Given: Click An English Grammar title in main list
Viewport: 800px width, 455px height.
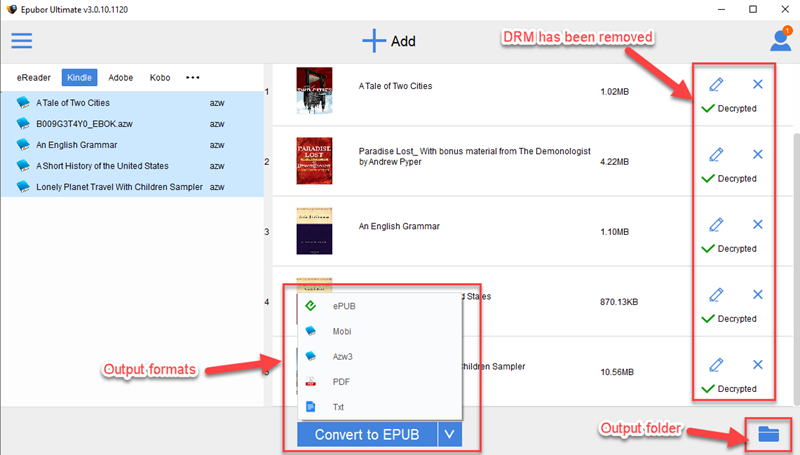Looking at the screenshot, I should coord(399,226).
